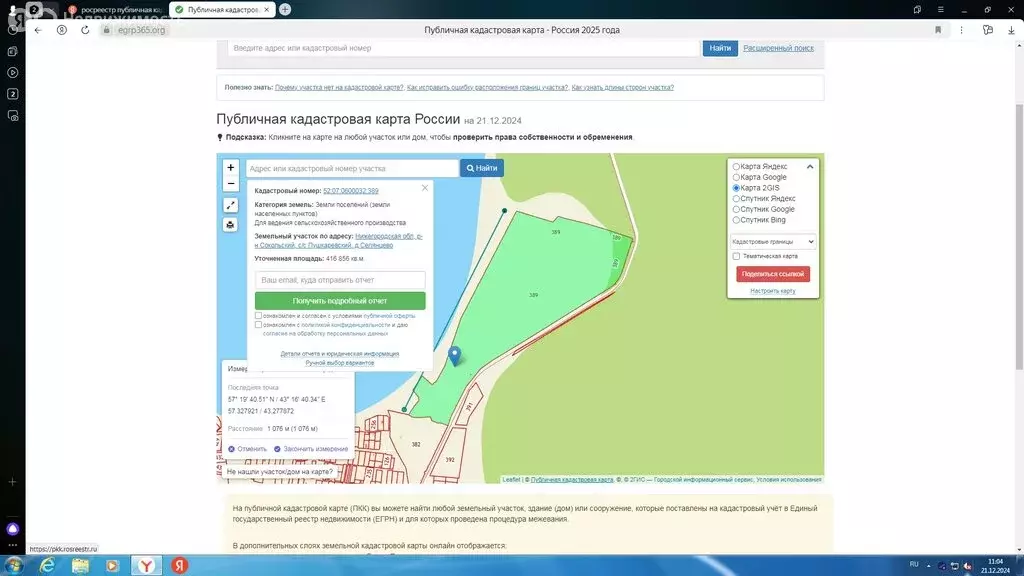Focus the top Введите адрес search field
Viewport: 1024px width, 576px height.
click(x=464, y=48)
